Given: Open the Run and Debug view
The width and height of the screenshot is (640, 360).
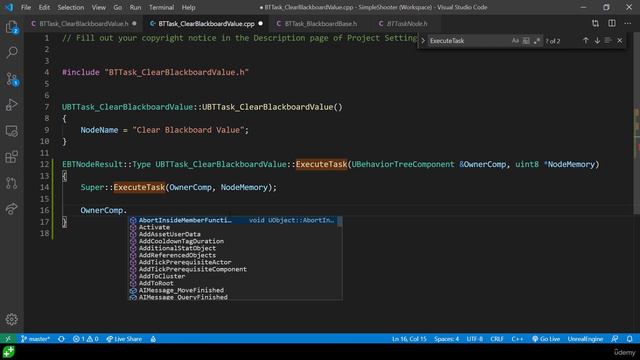Looking at the screenshot, I should (x=12, y=105).
